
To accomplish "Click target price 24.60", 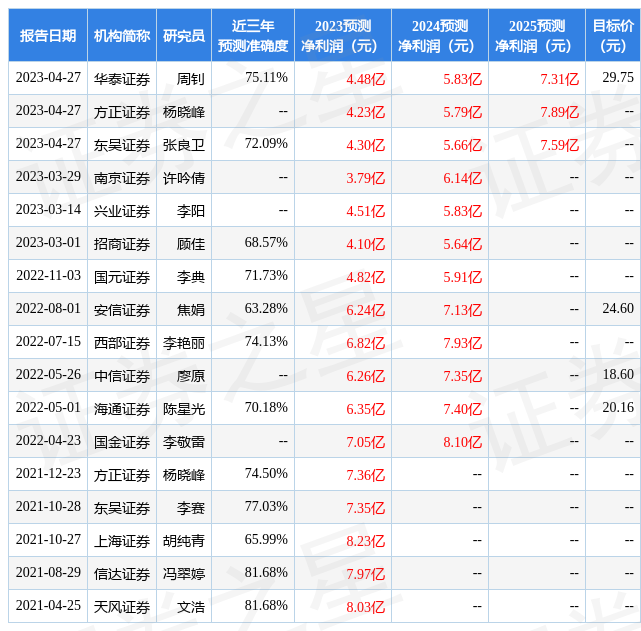I will point(618,309).
